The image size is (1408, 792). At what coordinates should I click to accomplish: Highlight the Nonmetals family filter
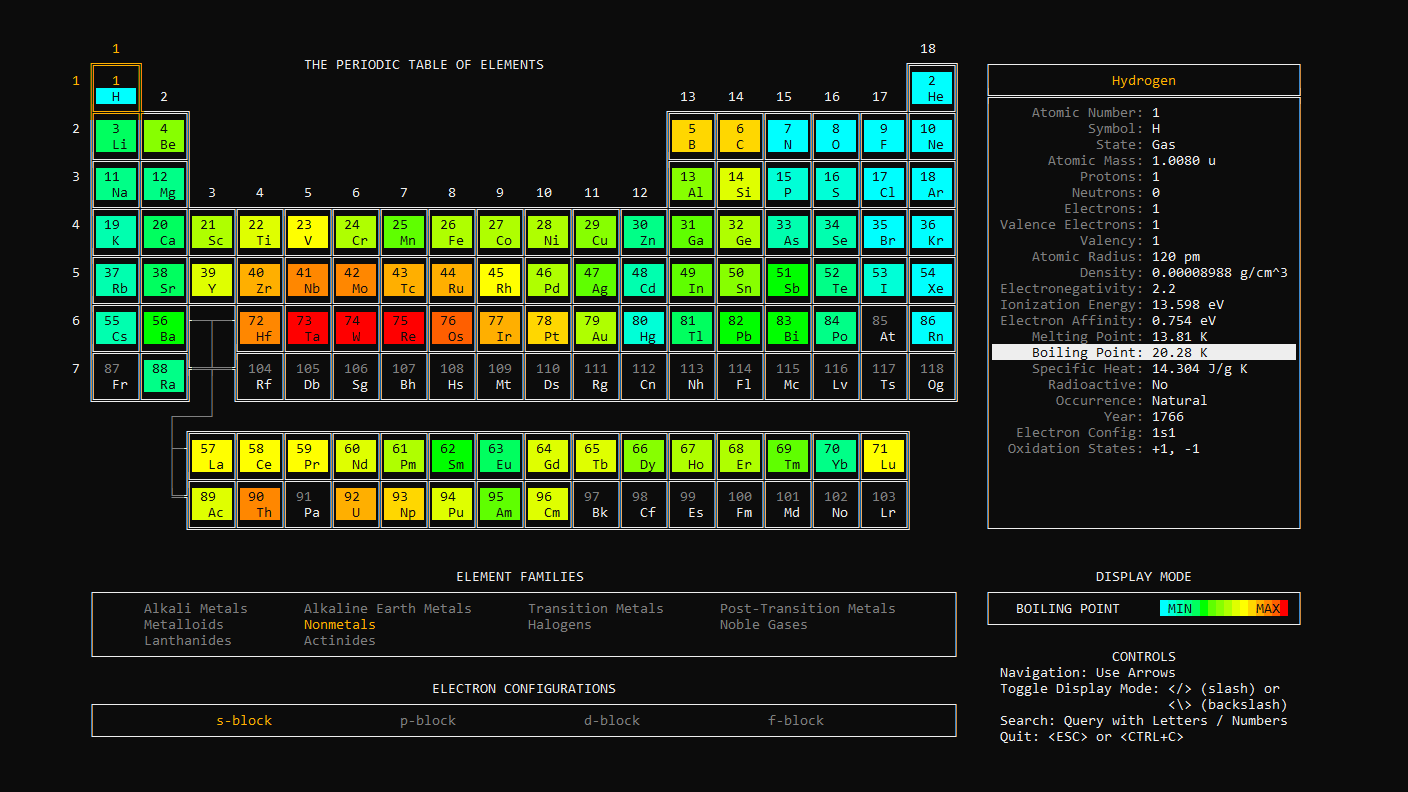tap(339, 624)
